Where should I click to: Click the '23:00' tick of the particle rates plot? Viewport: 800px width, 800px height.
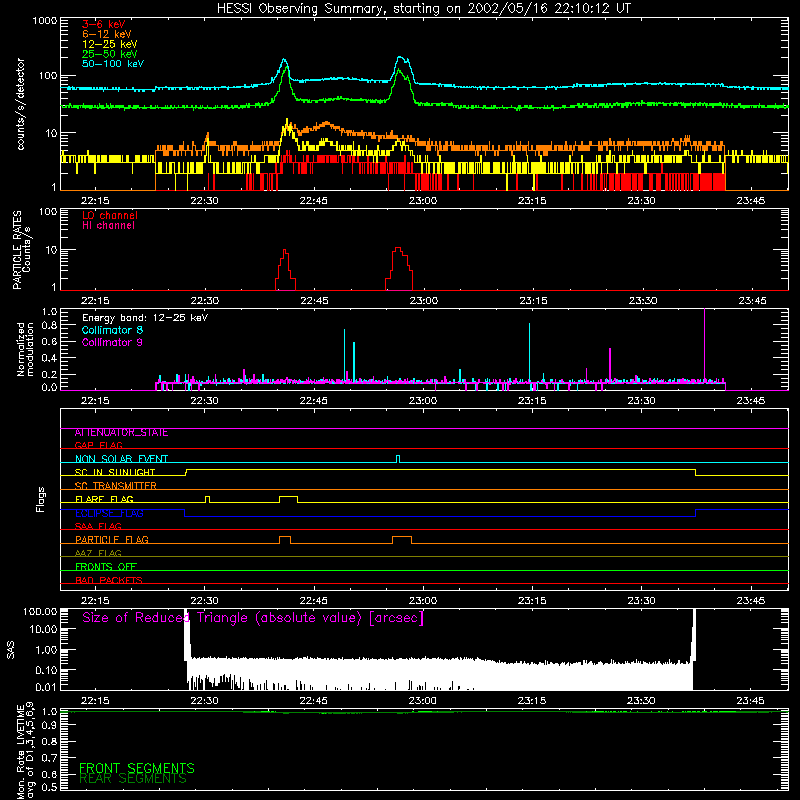click(x=423, y=301)
